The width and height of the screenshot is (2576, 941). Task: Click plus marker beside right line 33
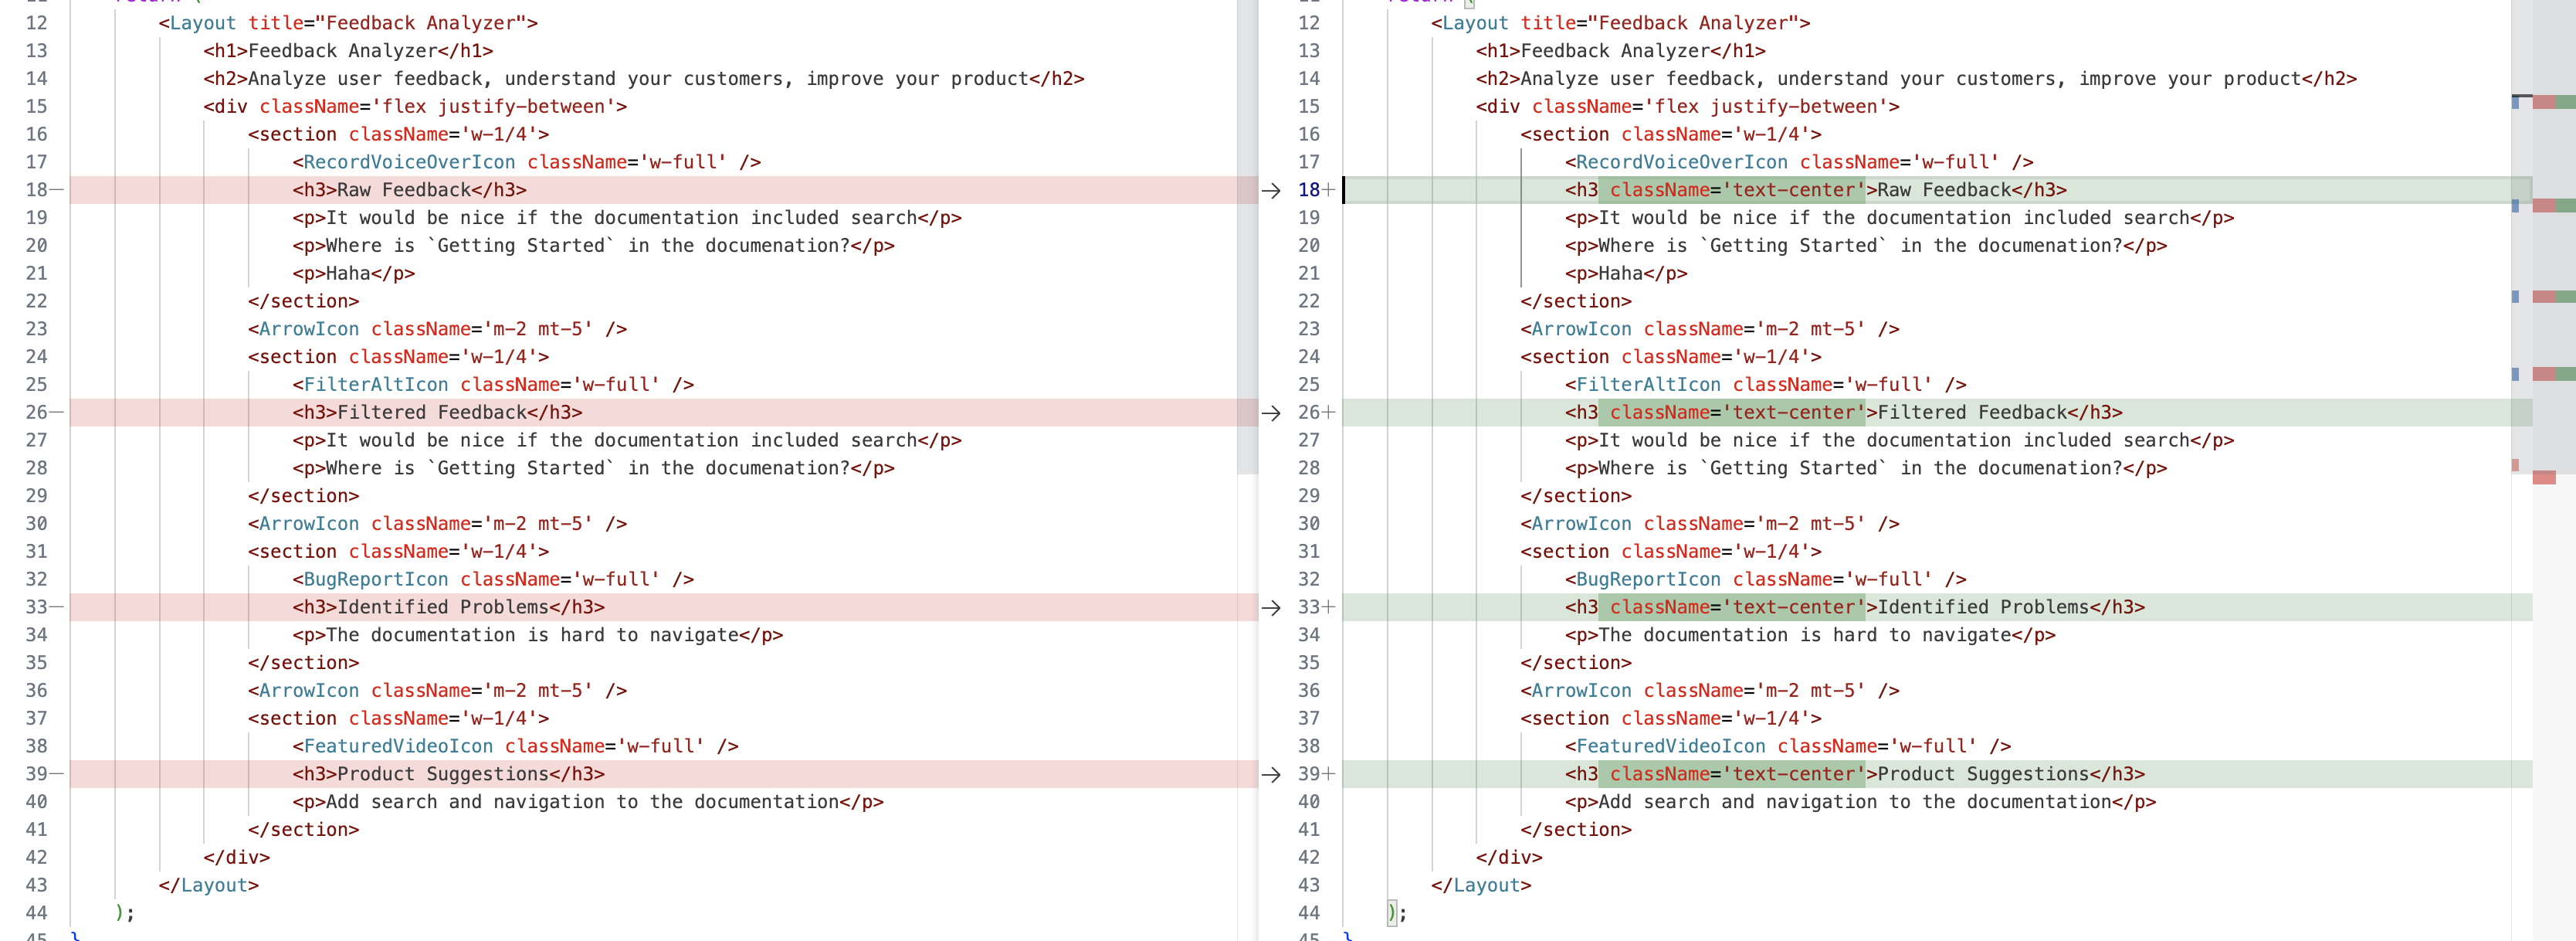[x=1330, y=607]
